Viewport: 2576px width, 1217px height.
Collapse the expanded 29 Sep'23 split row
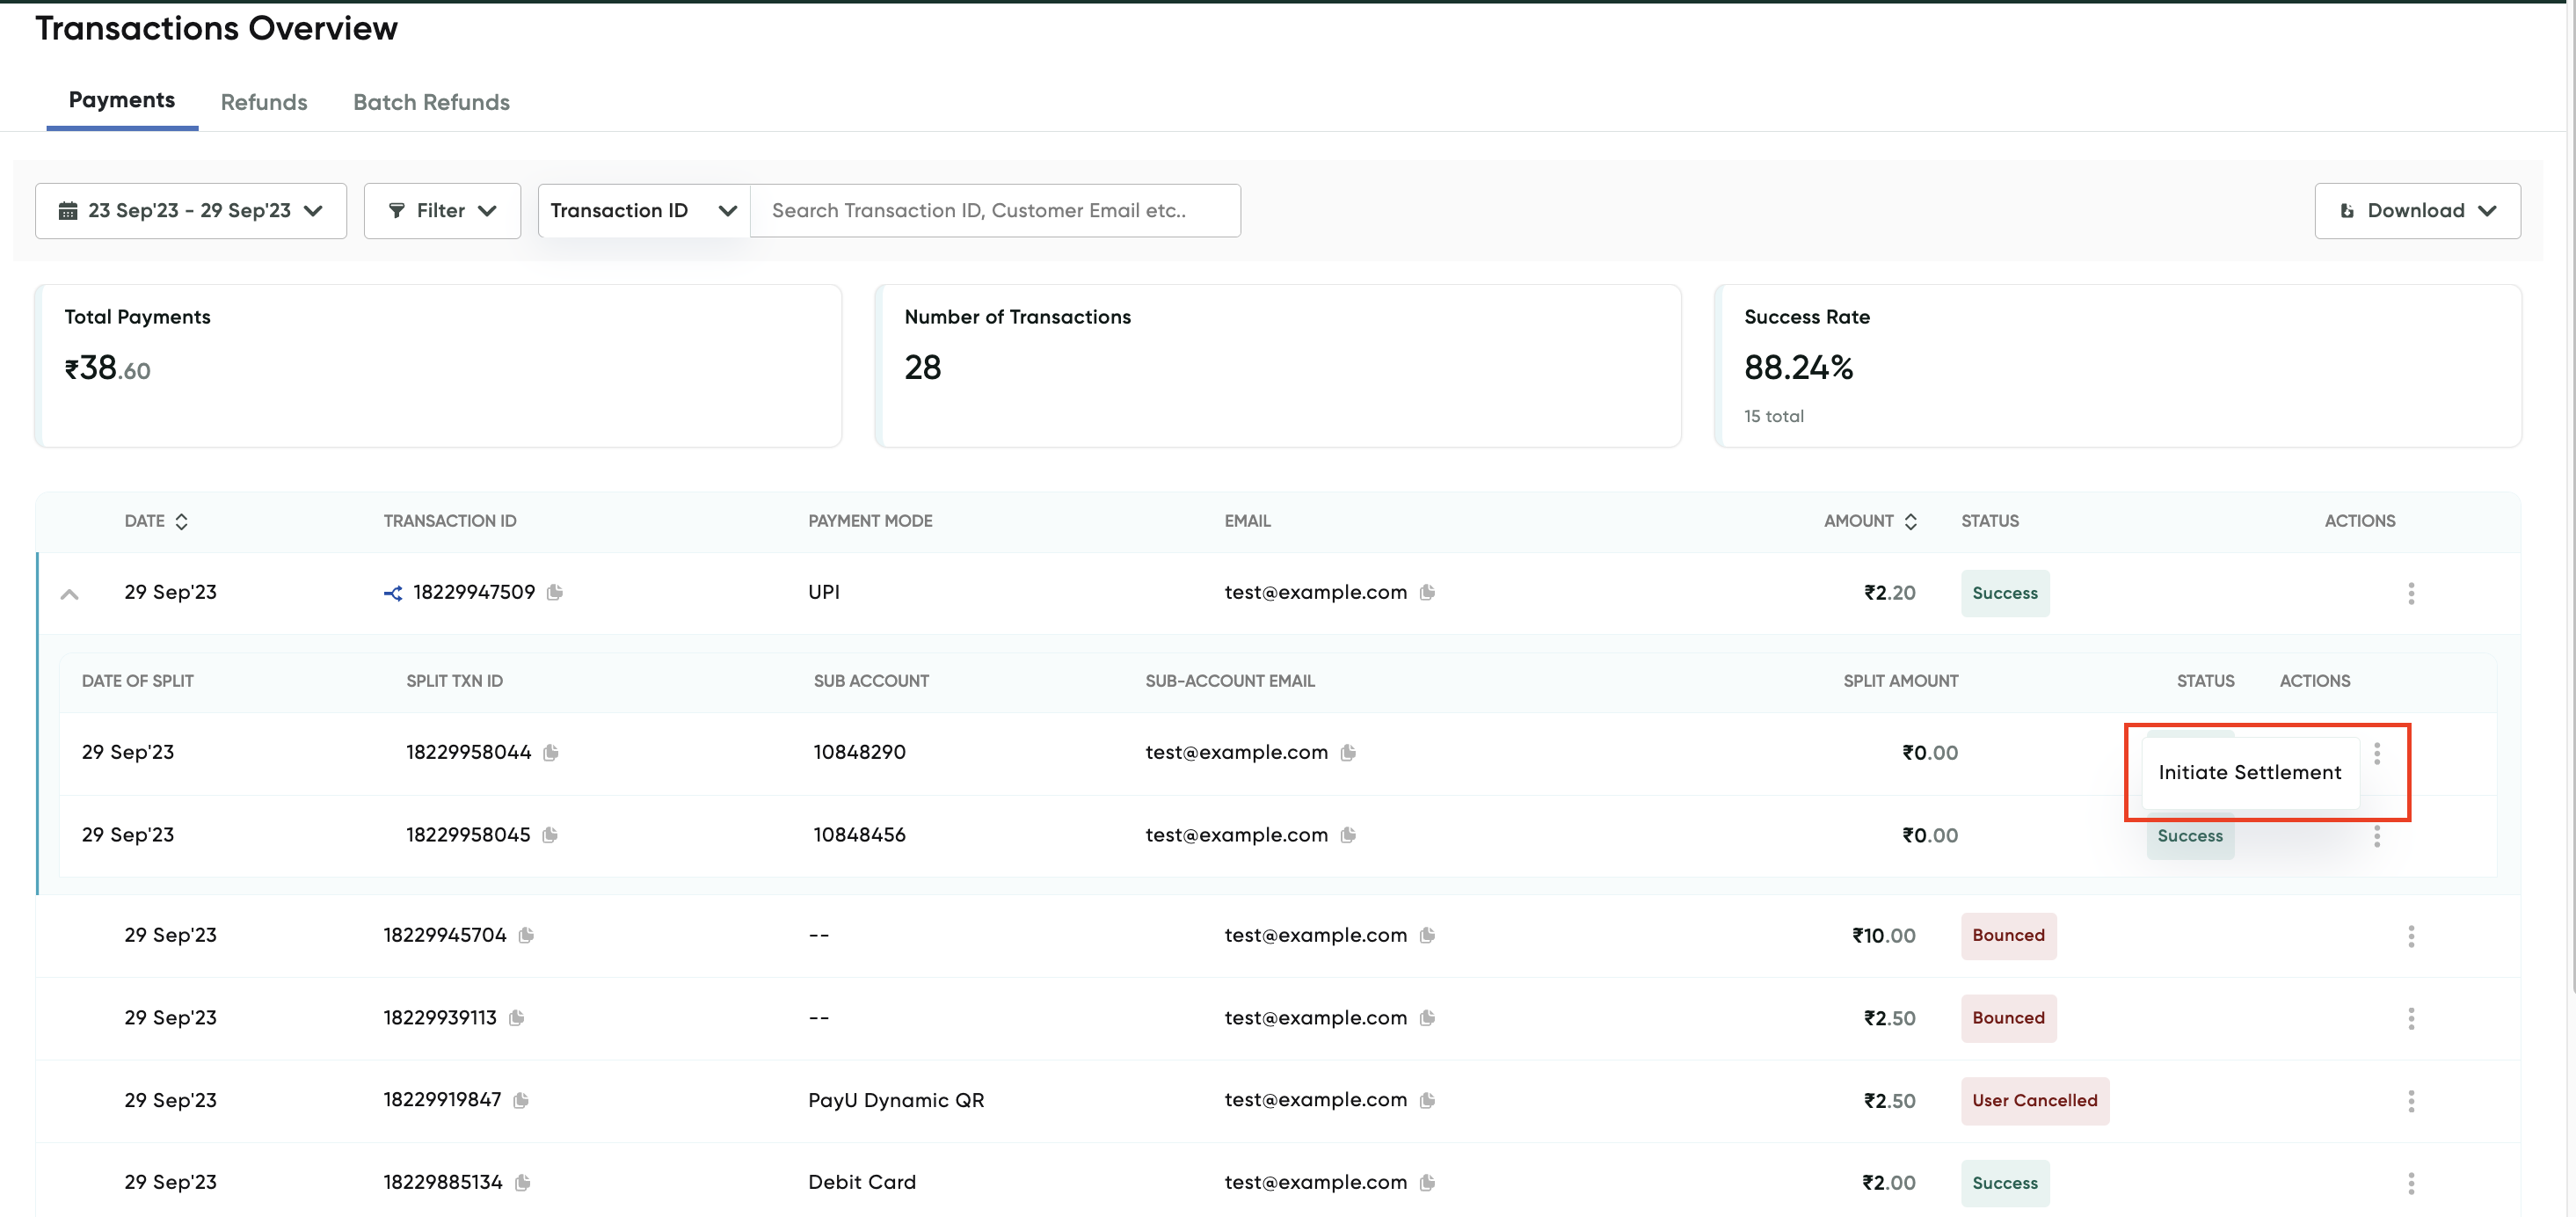pos(69,594)
